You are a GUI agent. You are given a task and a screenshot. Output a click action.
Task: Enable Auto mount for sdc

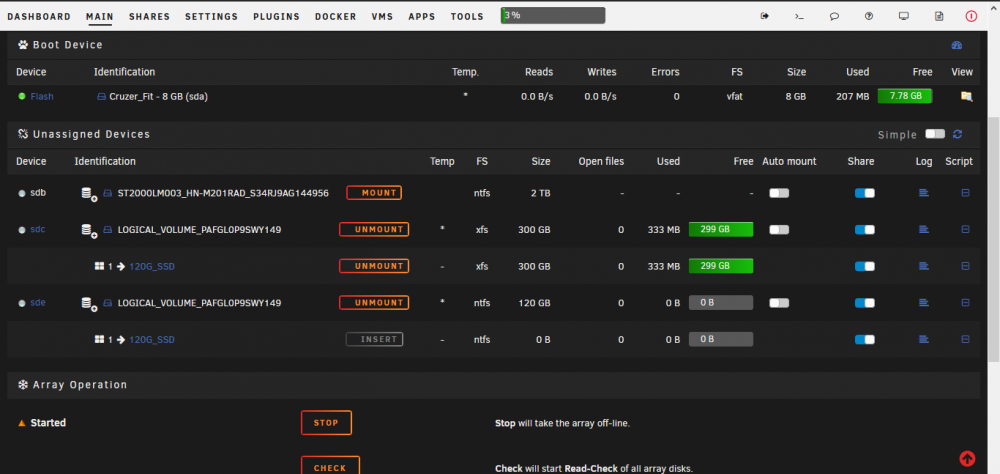click(779, 230)
